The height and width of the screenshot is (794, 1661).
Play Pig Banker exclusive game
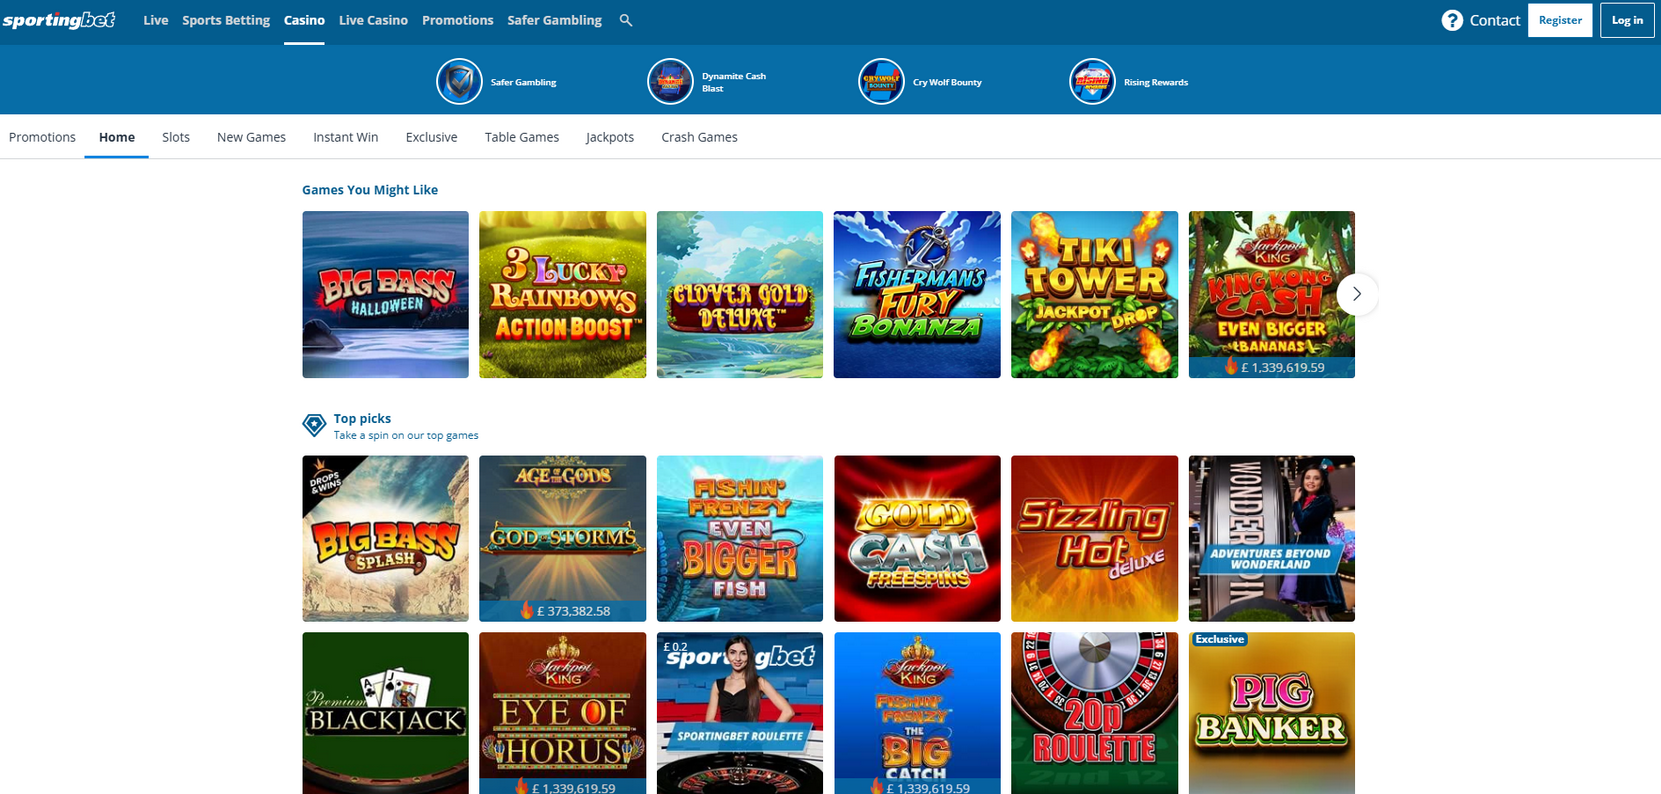[1271, 713]
